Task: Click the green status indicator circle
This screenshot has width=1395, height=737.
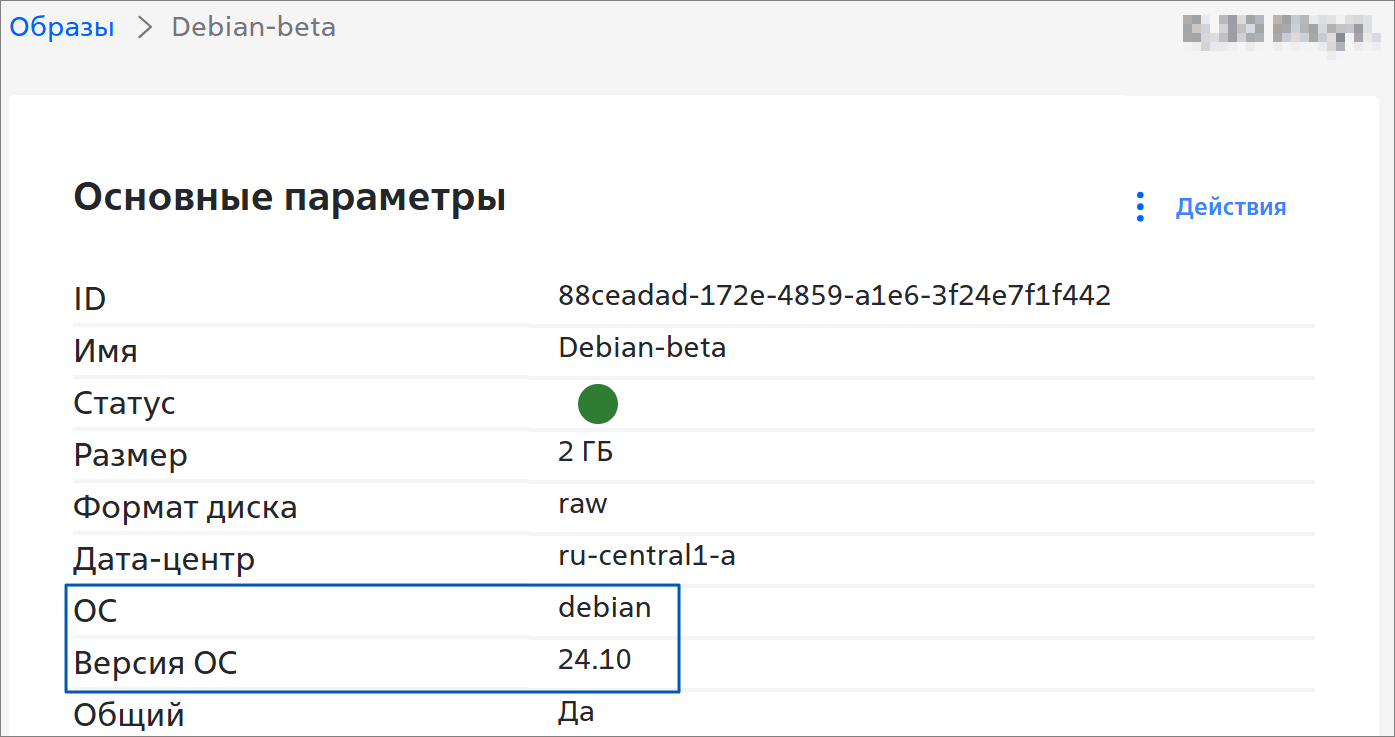Action: pos(598,404)
